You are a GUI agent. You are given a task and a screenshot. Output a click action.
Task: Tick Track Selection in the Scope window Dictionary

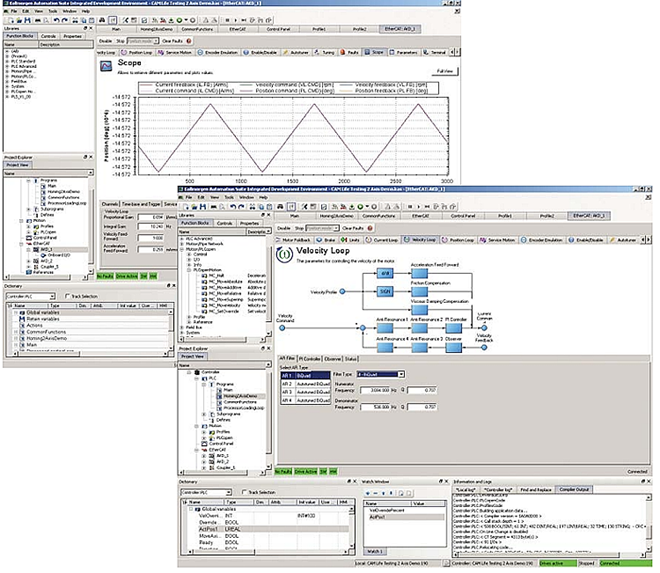[x=67, y=296]
